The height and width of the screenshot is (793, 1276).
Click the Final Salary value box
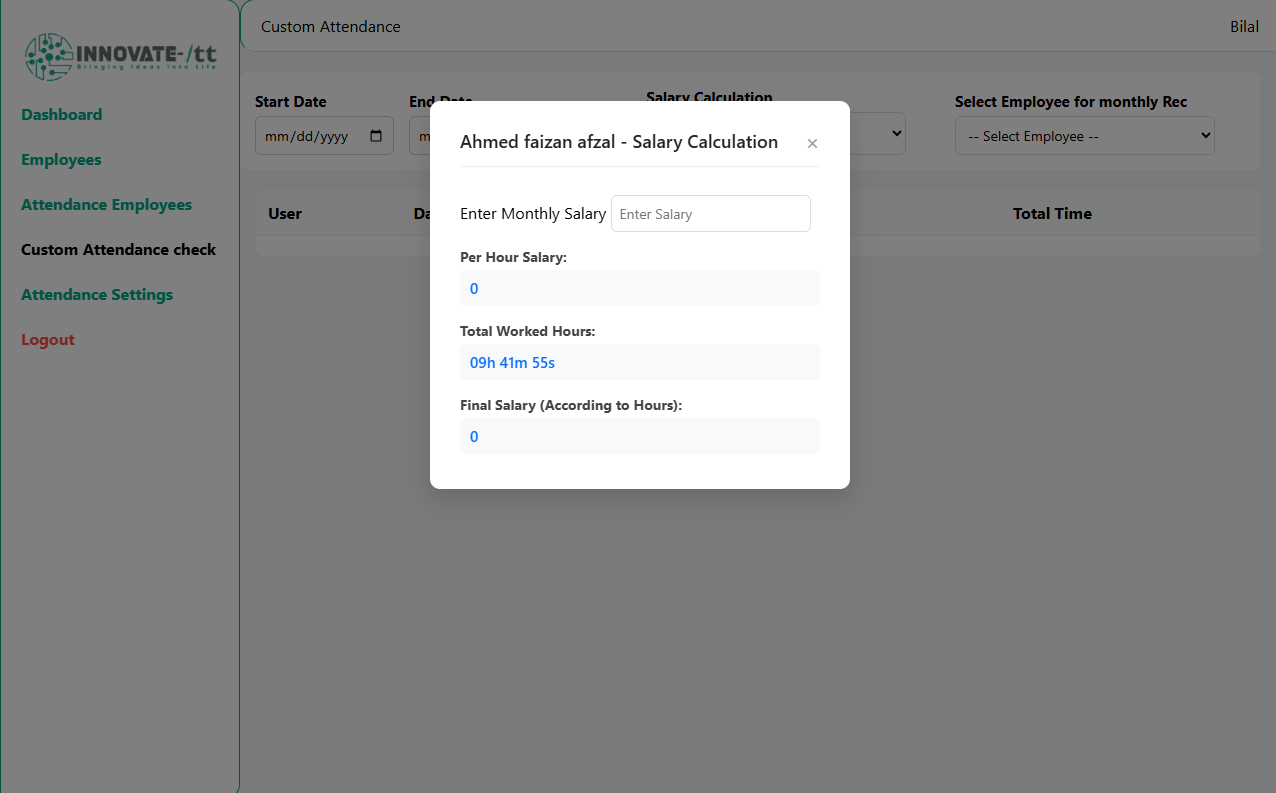coord(639,437)
